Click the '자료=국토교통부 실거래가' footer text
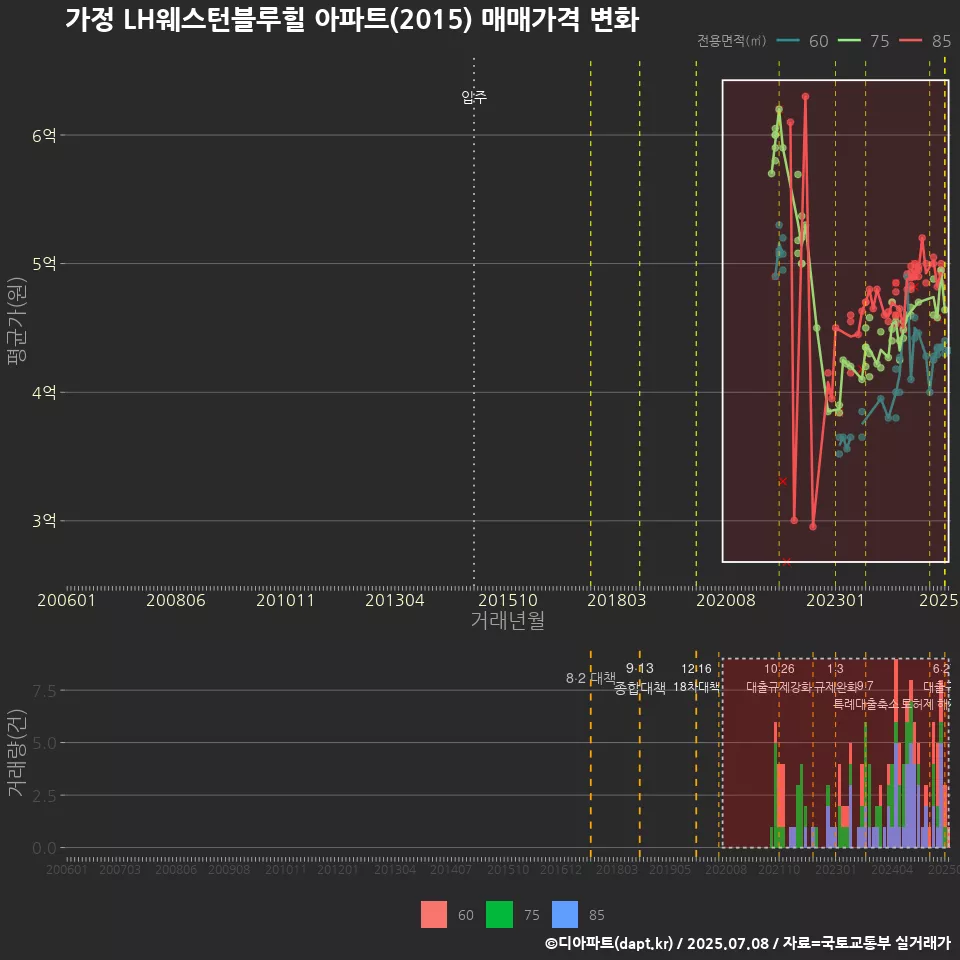The height and width of the screenshot is (960, 960). pyautogui.click(x=866, y=943)
